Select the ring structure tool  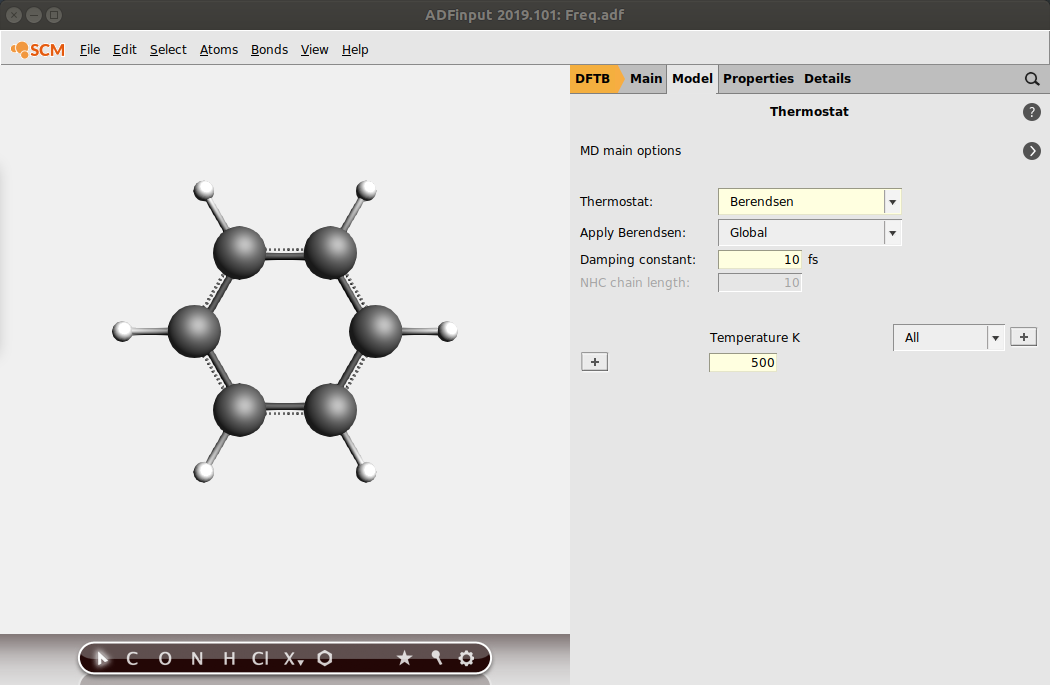(x=325, y=658)
